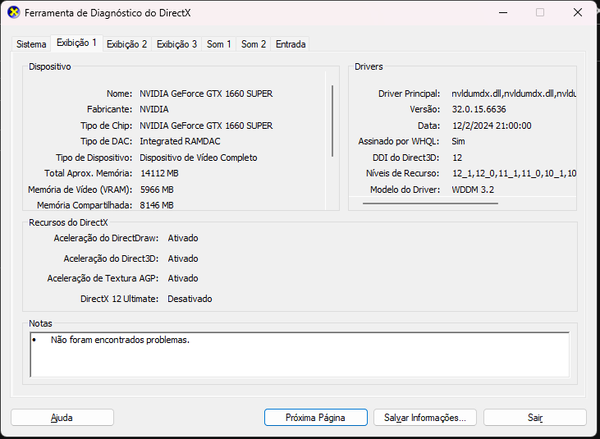The height and width of the screenshot is (439, 600).
Task: Select the Exibição 1 tab
Action: 77,43
